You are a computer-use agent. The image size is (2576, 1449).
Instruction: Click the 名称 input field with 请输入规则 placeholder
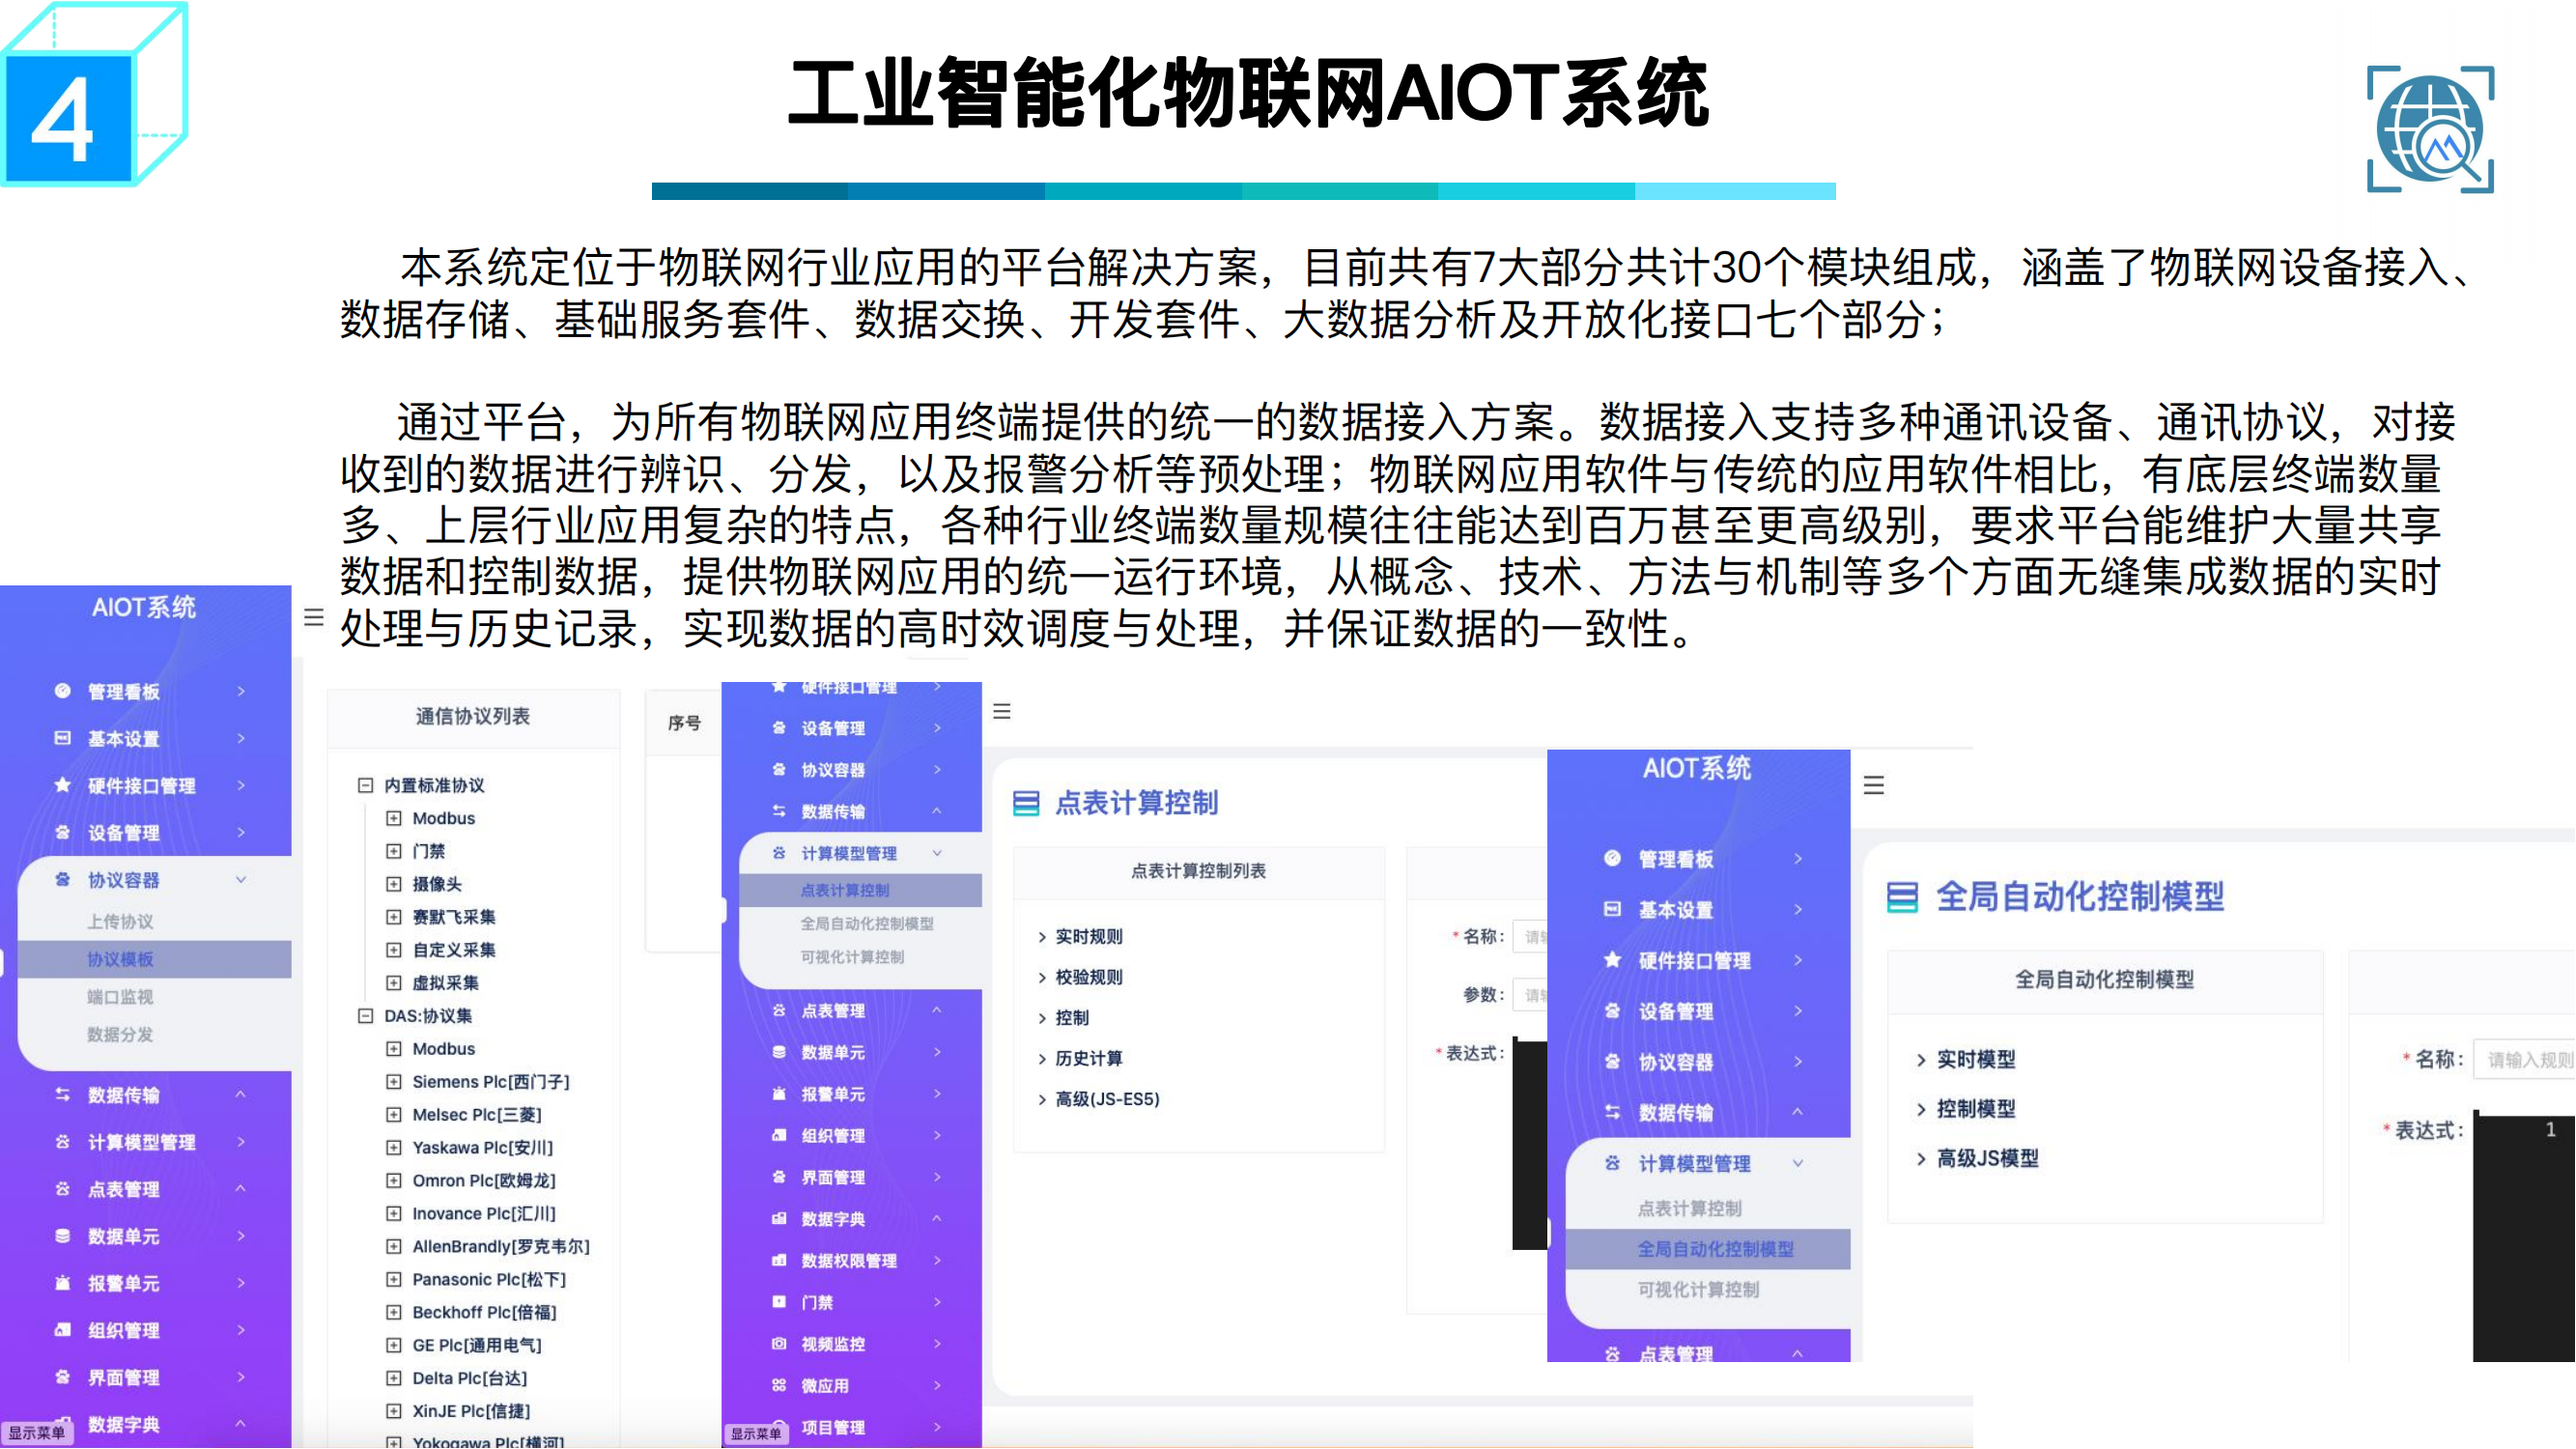tap(2526, 1060)
